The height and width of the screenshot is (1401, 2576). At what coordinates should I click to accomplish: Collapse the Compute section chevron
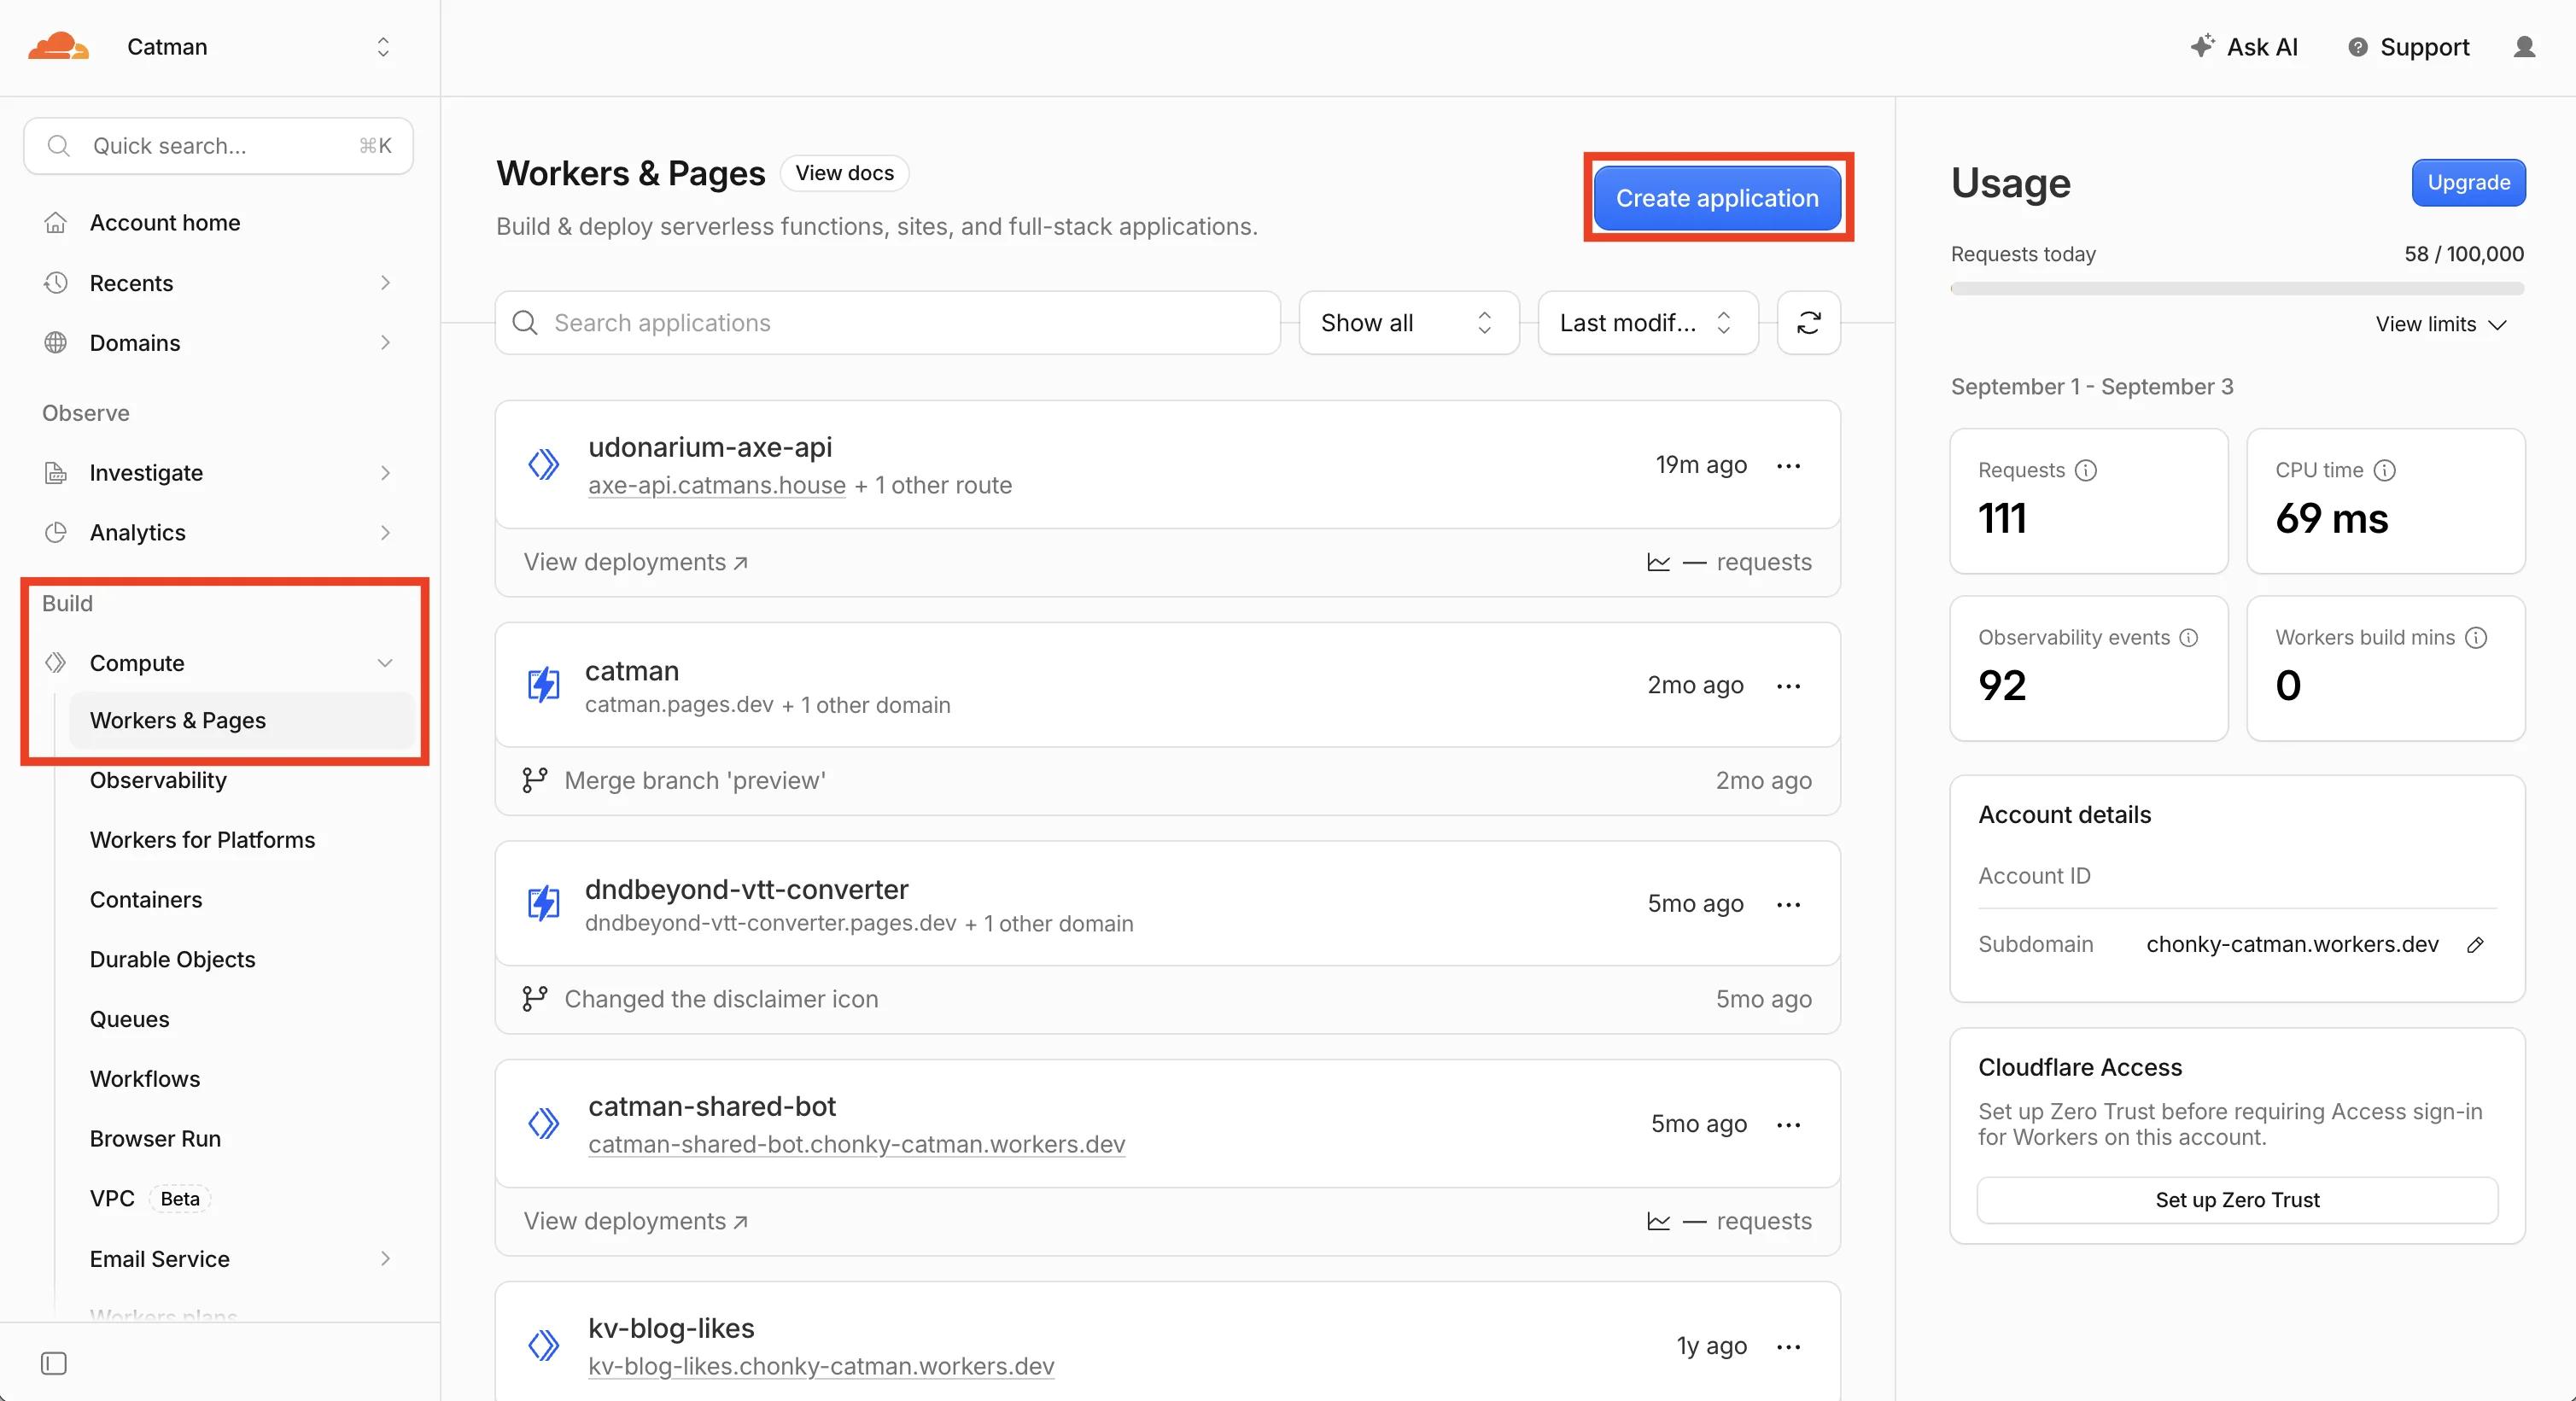tap(385, 663)
